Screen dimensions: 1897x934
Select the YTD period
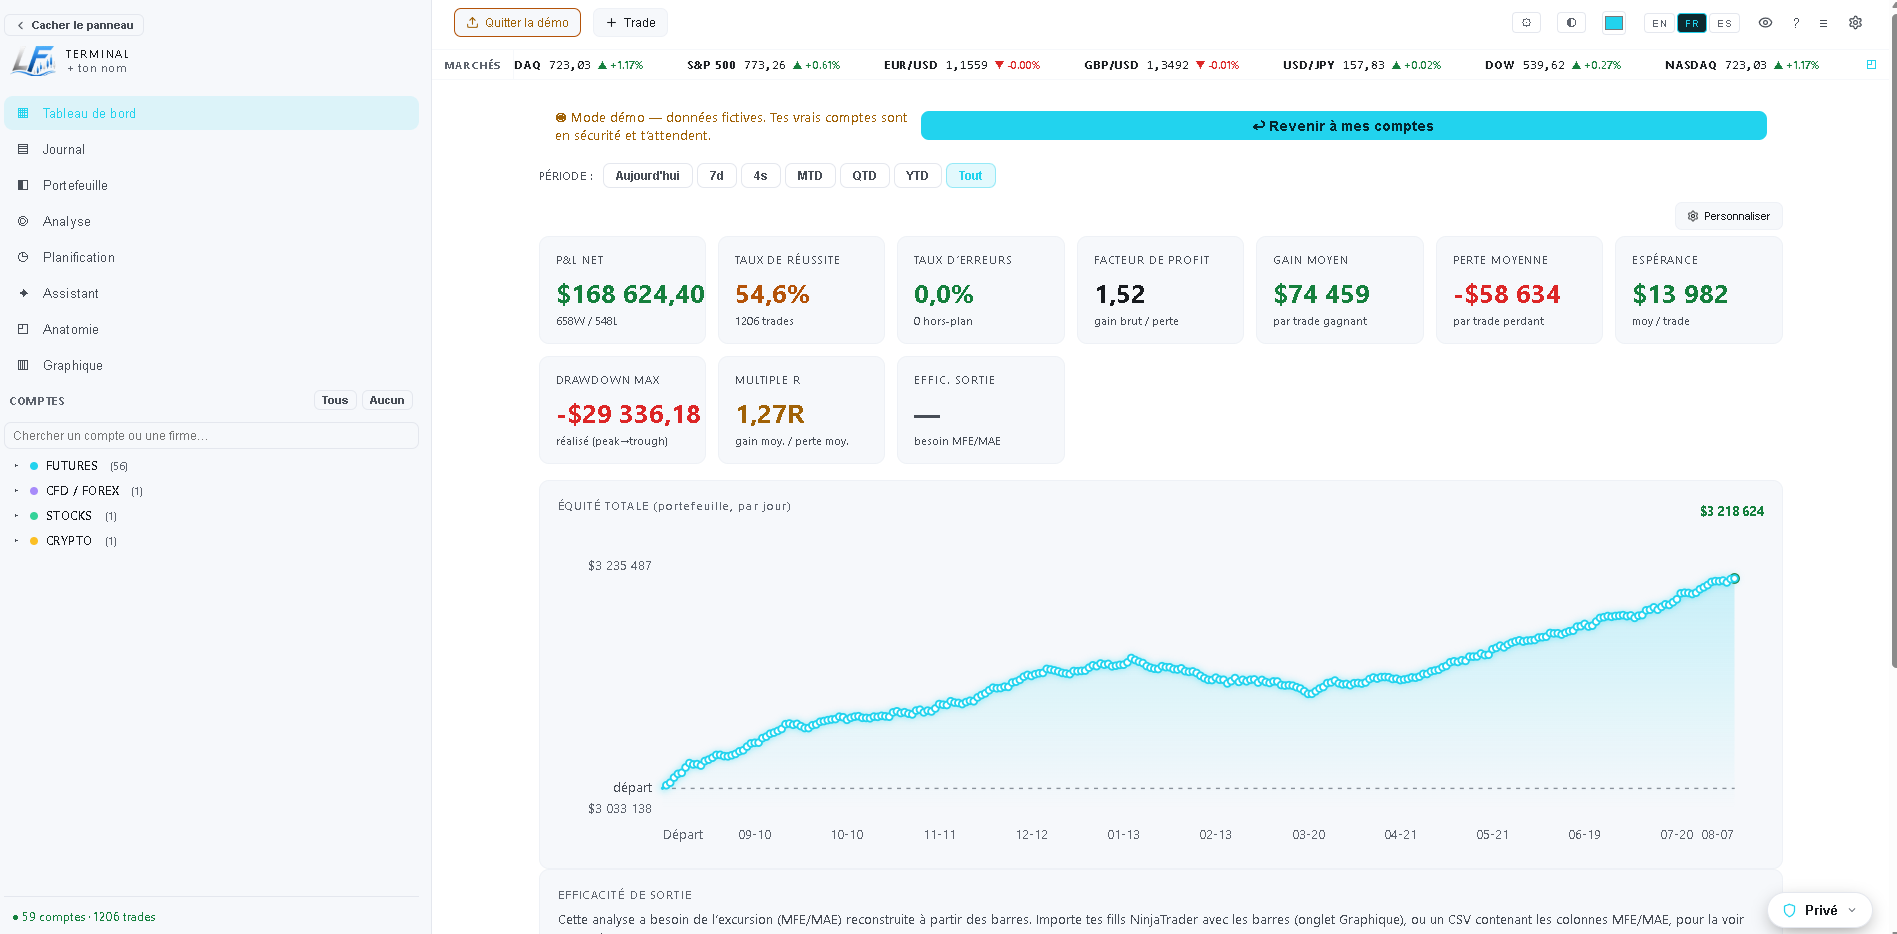pos(917,176)
